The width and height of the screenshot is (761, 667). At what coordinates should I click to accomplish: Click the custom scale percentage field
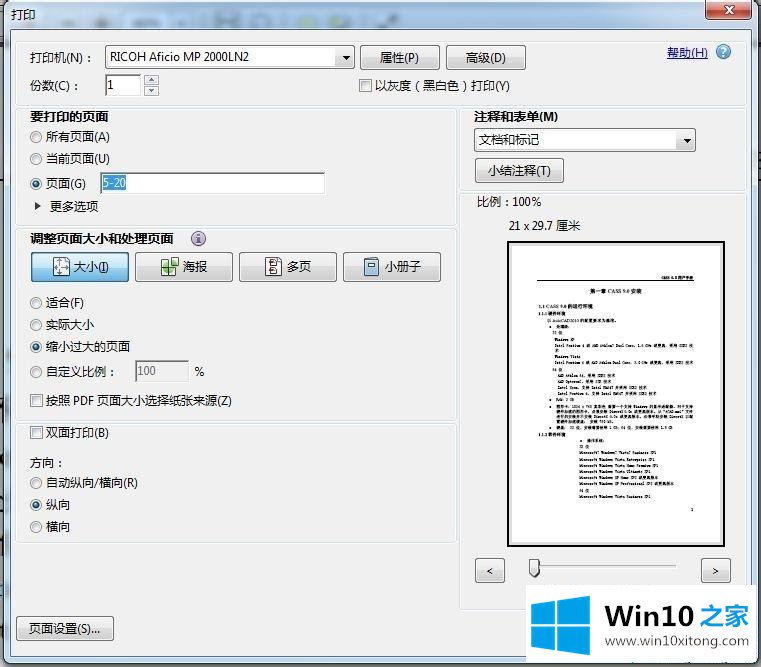pyautogui.click(x=162, y=371)
